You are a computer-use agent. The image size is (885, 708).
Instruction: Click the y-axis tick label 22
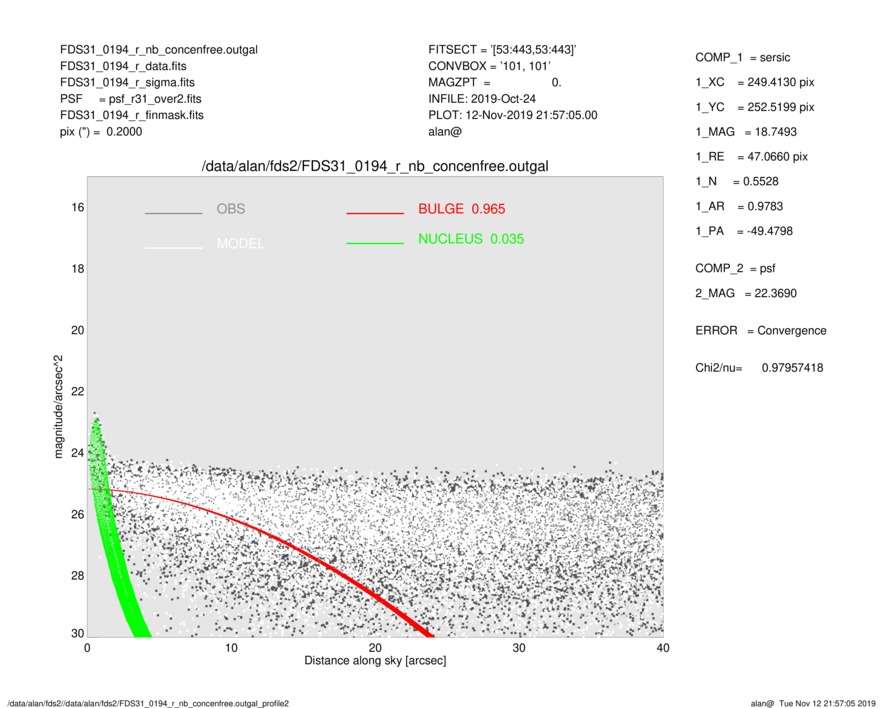77,392
